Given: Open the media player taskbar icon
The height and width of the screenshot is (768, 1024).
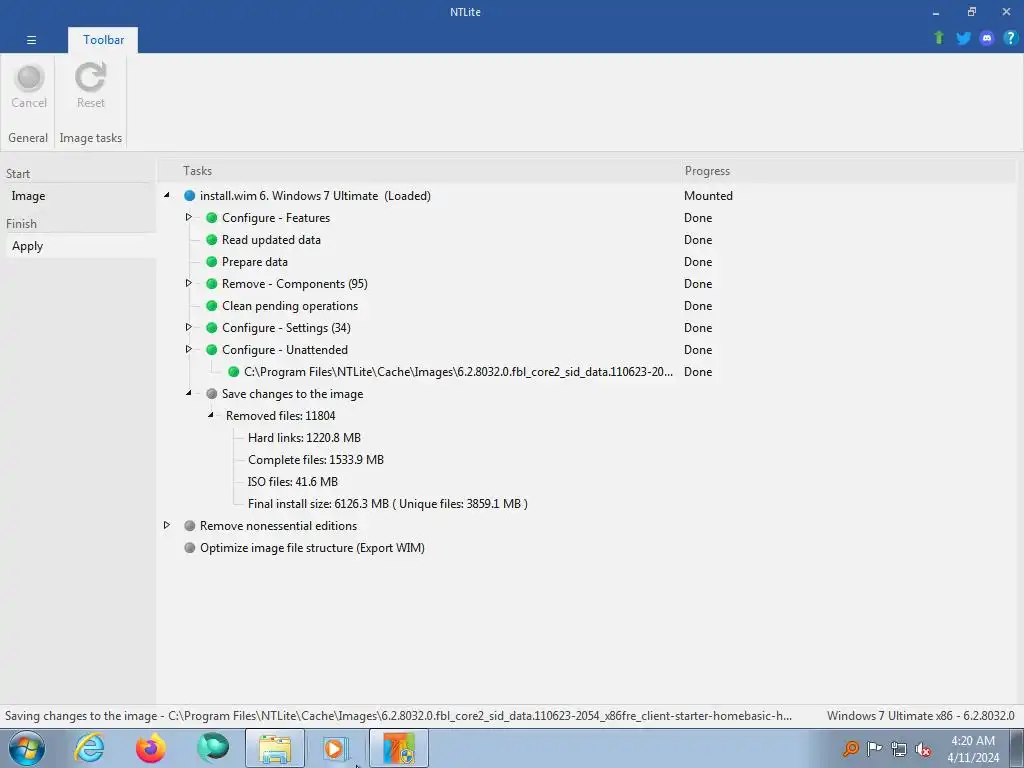Looking at the screenshot, I should [336, 748].
